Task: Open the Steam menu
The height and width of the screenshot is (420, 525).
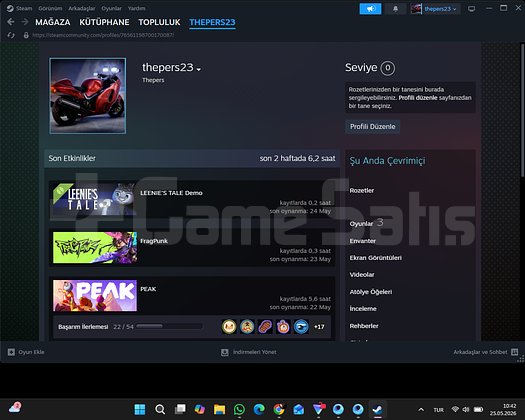Action: [24, 8]
